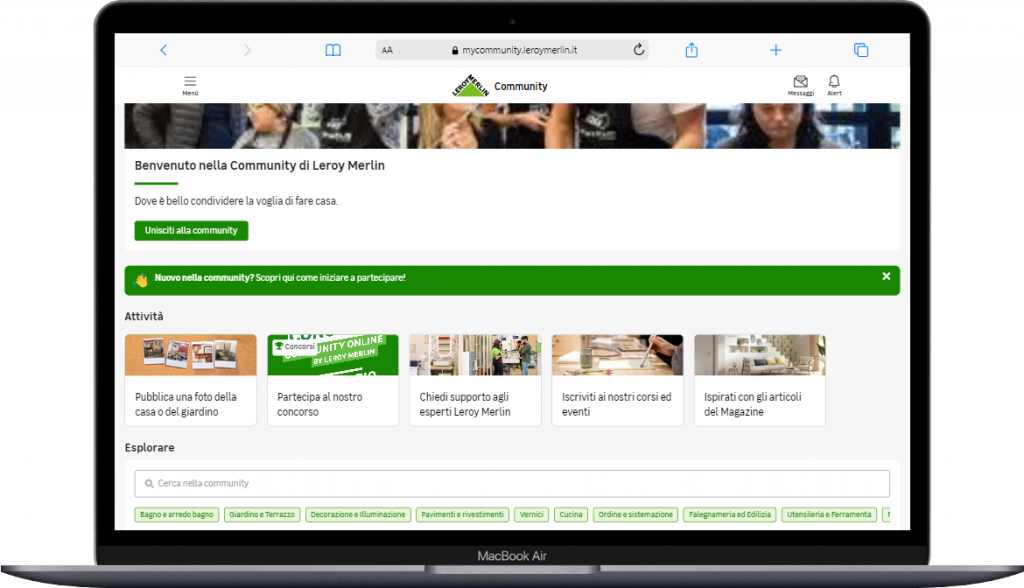Image resolution: width=1024 pixels, height=588 pixels.
Task: Open 'Partecipa al nostro concorso' card
Action: click(332, 380)
